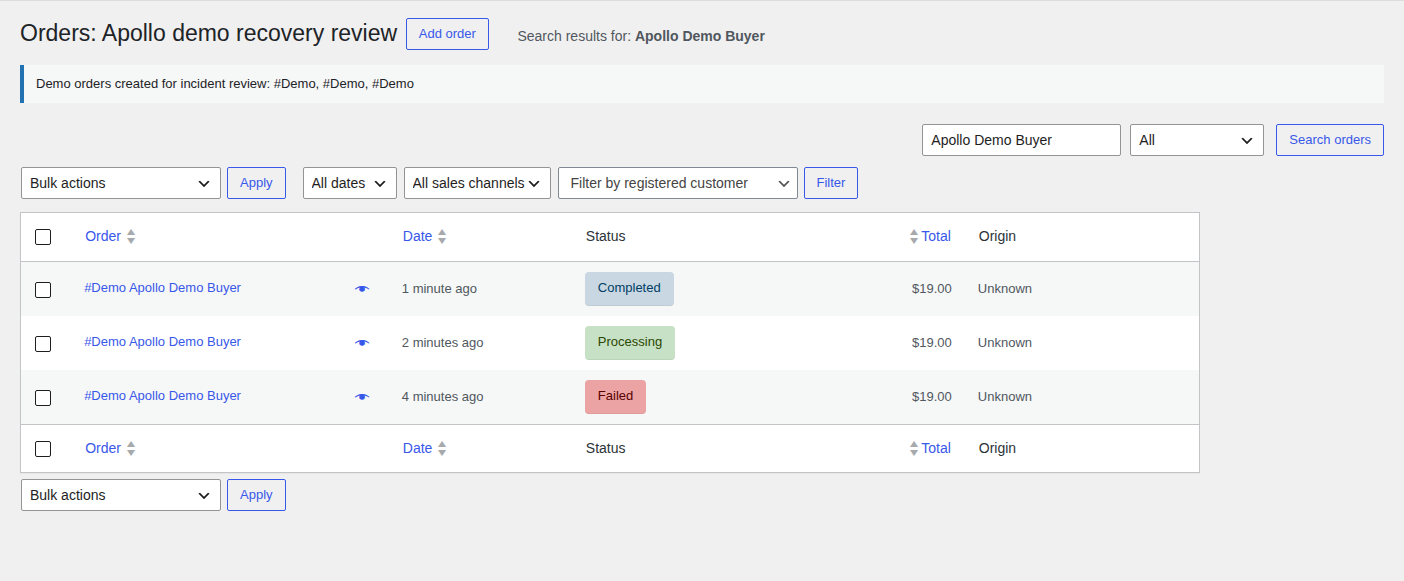Click sort arrows beside top Order header

[x=131, y=237]
